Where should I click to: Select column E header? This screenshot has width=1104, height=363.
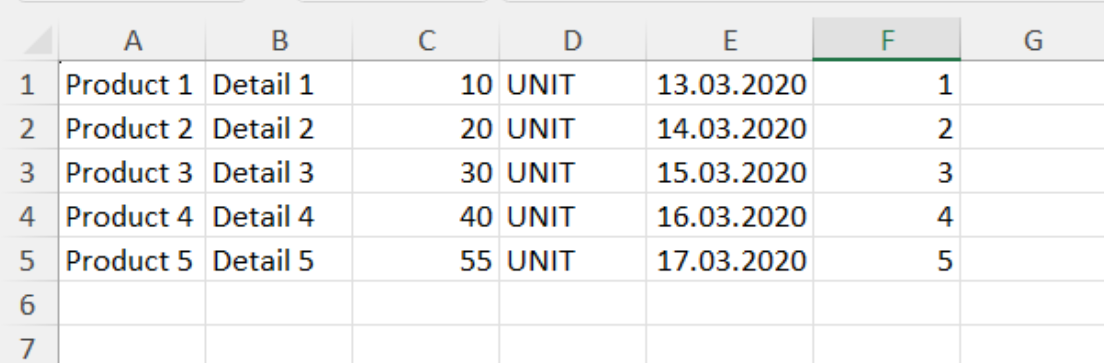point(729,41)
